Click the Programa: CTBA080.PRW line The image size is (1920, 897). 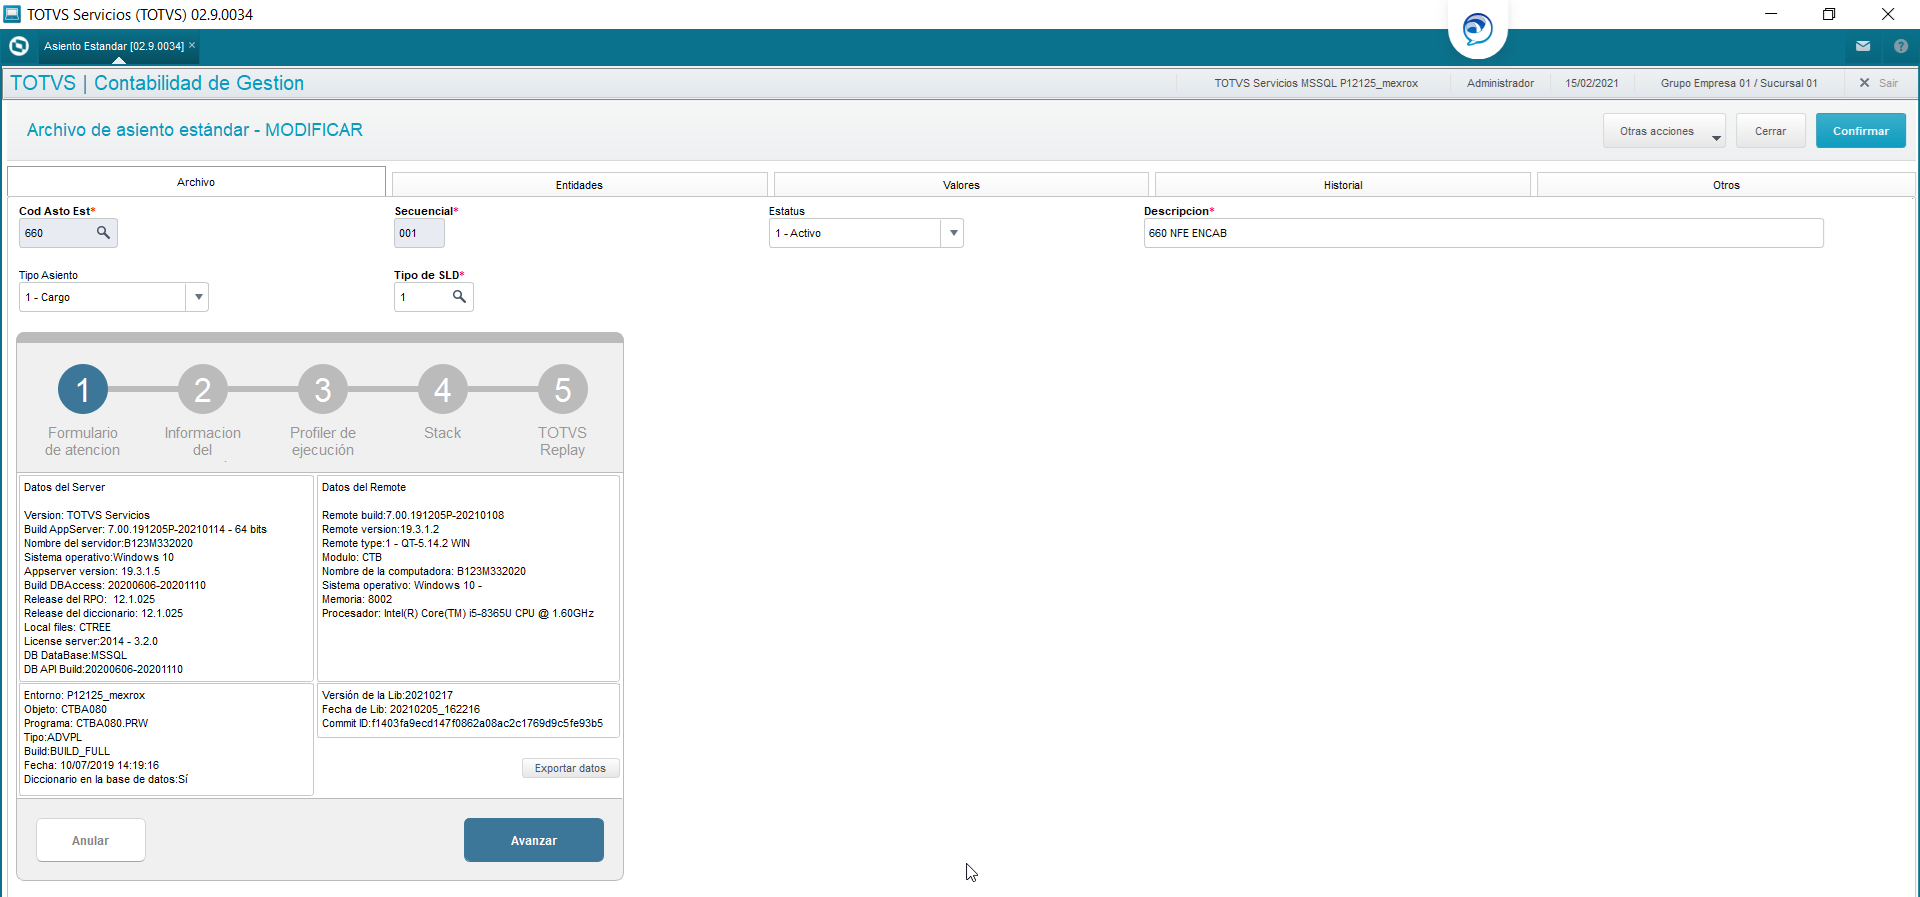pyautogui.click(x=86, y=723)
